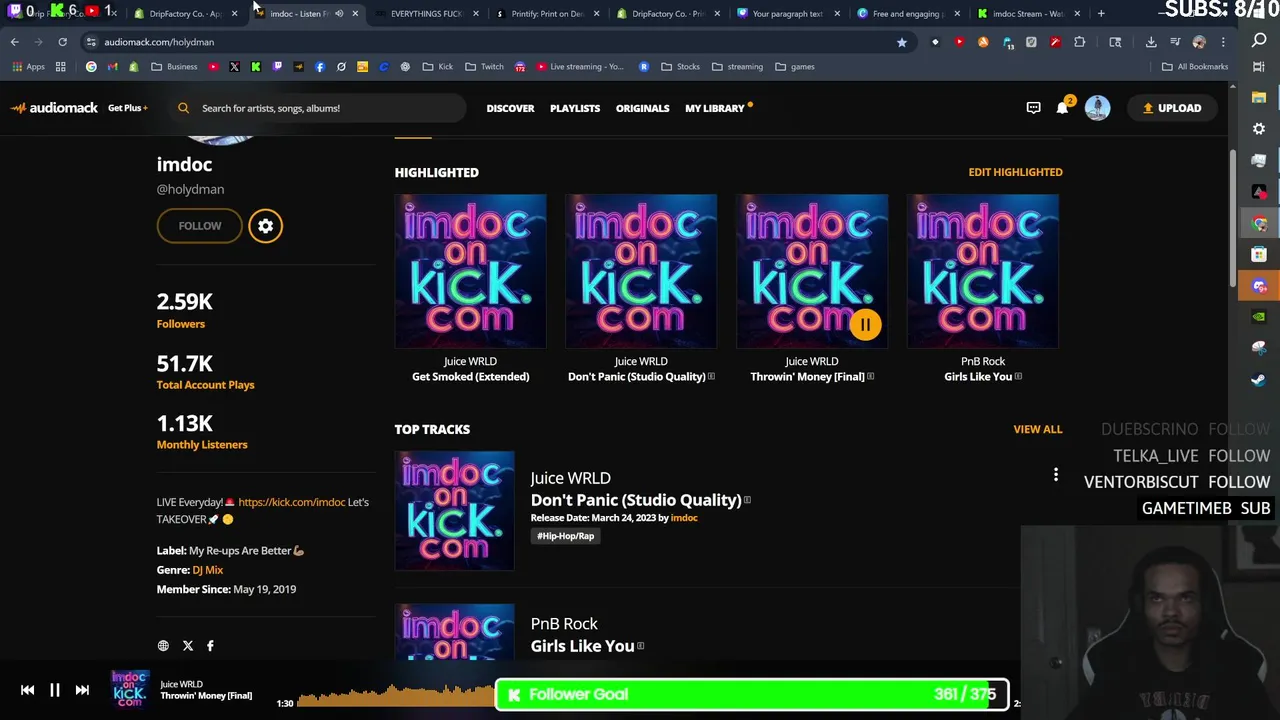
Task: Open the Discover menu
Action: [510, 108]
